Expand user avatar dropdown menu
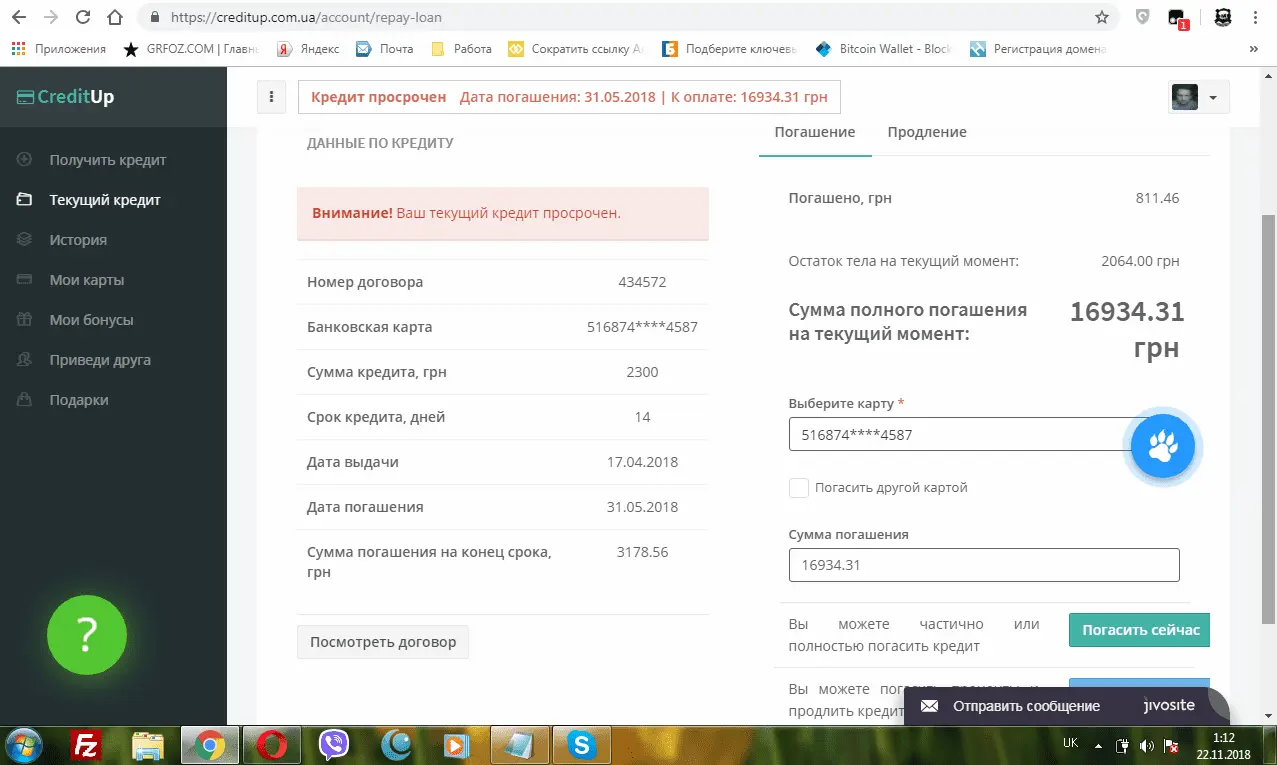This screenshot has width=1277, height=765. pyautogui.click(x=1199, y=98)
